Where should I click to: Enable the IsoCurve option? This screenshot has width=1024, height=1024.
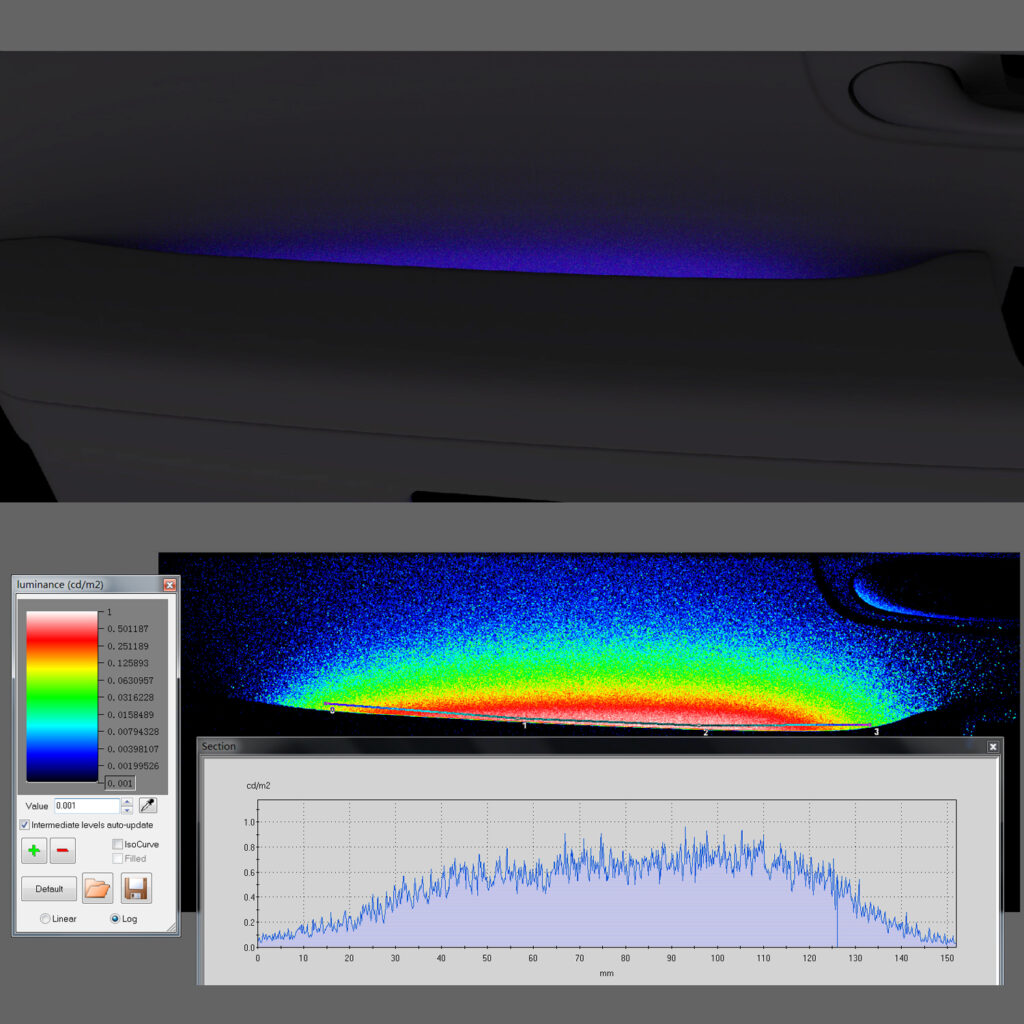pyautogui.click(x=116, y=844)
